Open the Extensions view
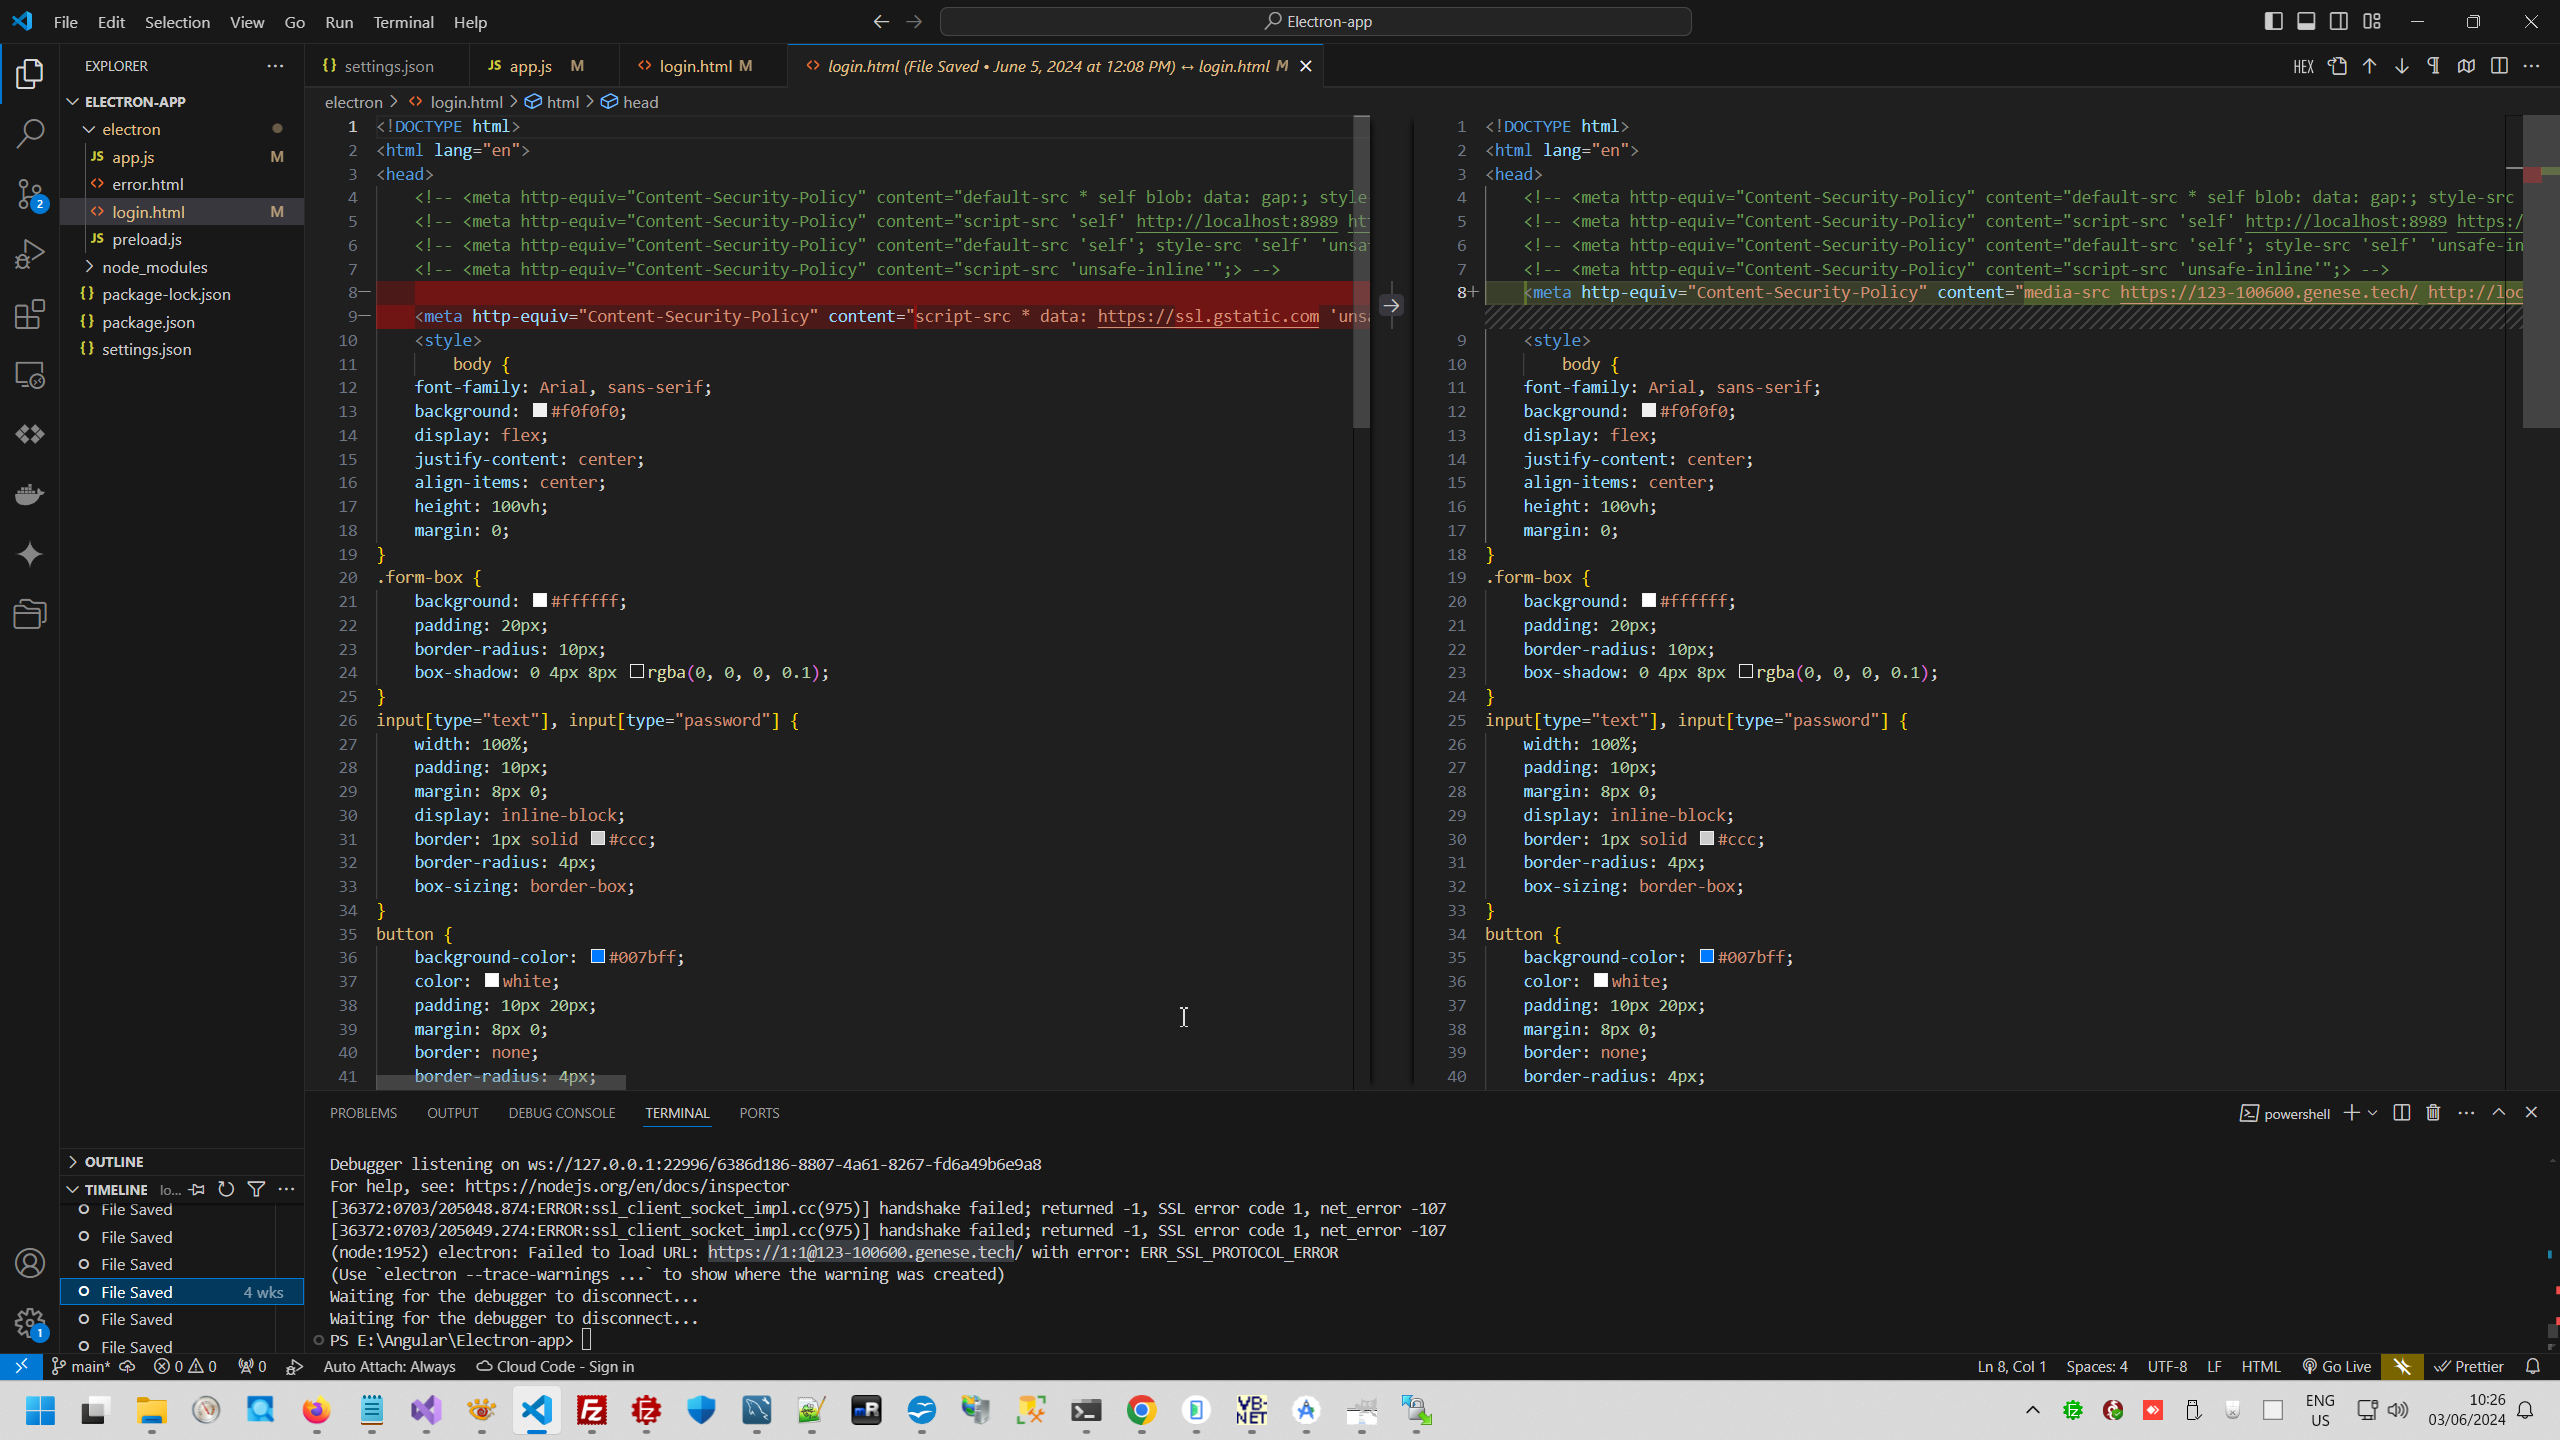This screenshot has width=2560, height=1440. (x=30, y=315)
